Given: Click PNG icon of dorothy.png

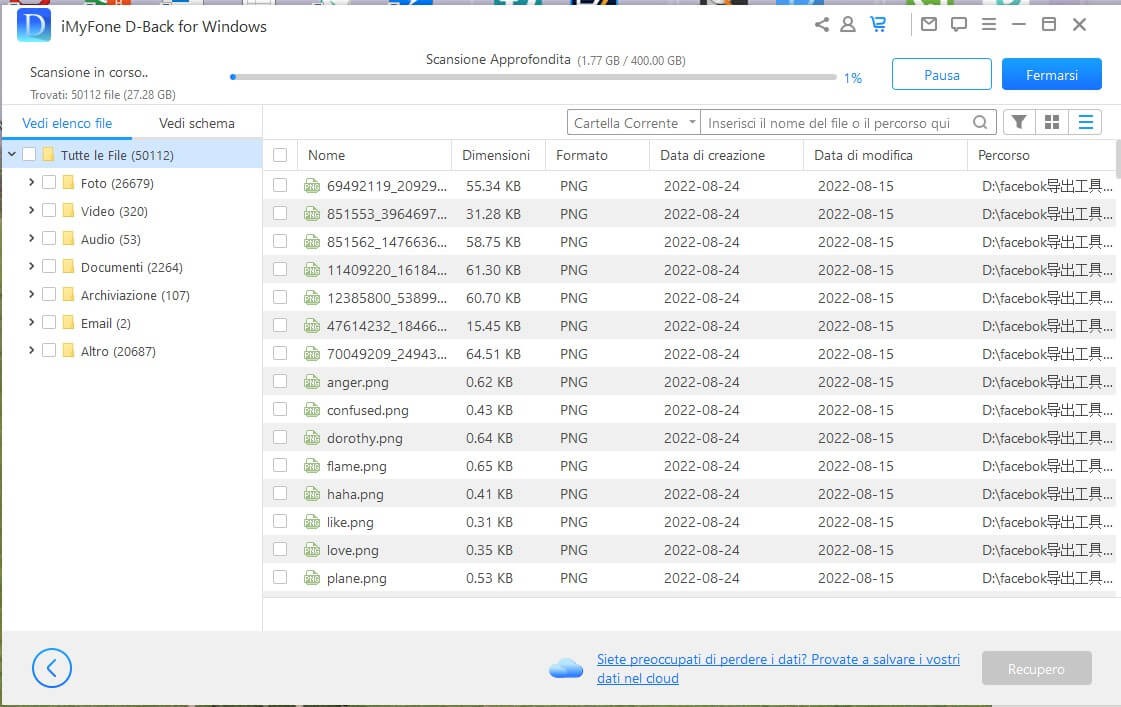Looking at the screenshot, I should (x=312, y=438).
